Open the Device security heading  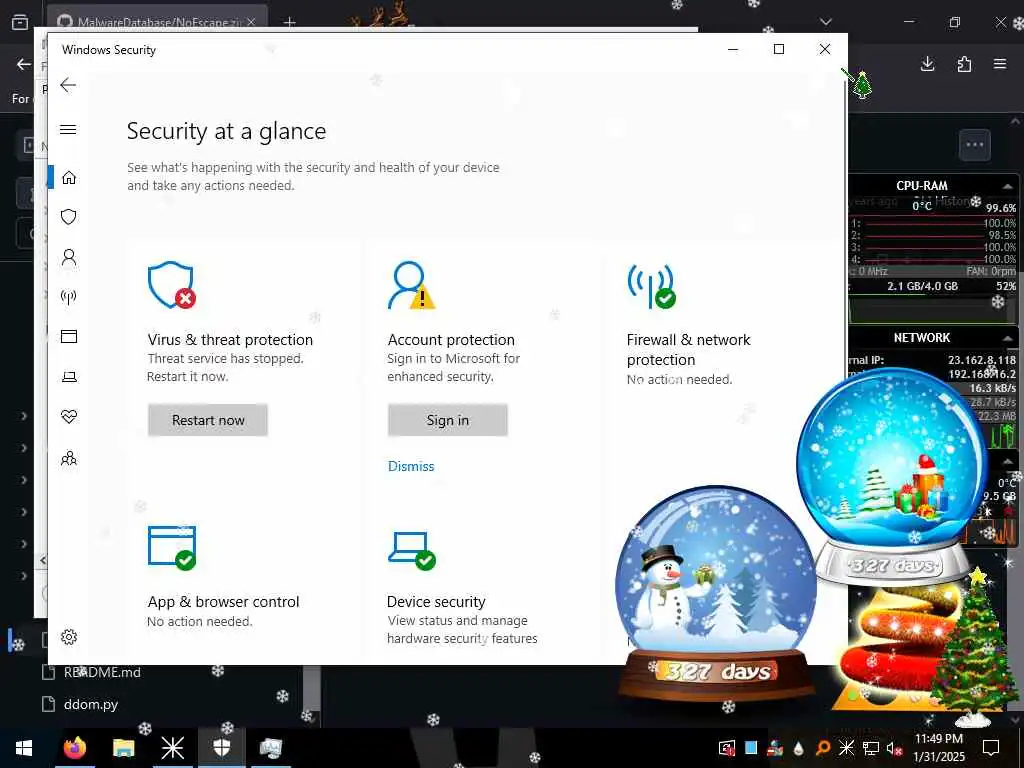pyautogui.click(x=436, y=601)
